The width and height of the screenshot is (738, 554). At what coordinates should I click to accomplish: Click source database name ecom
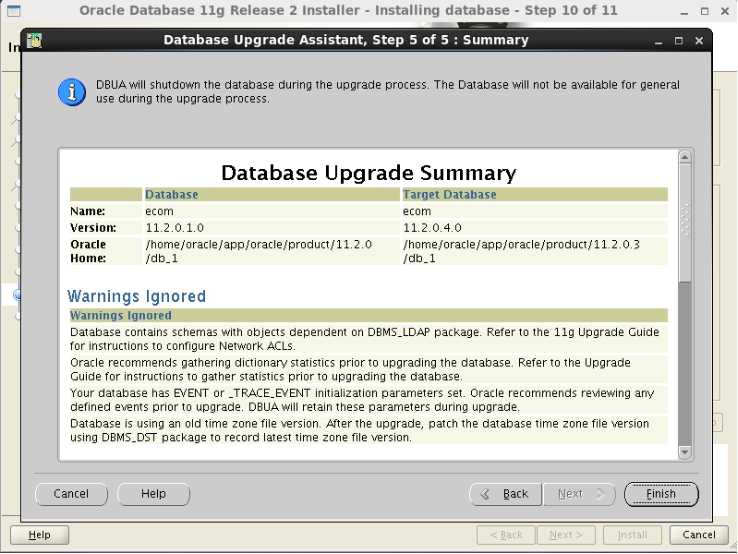(159, 211)
